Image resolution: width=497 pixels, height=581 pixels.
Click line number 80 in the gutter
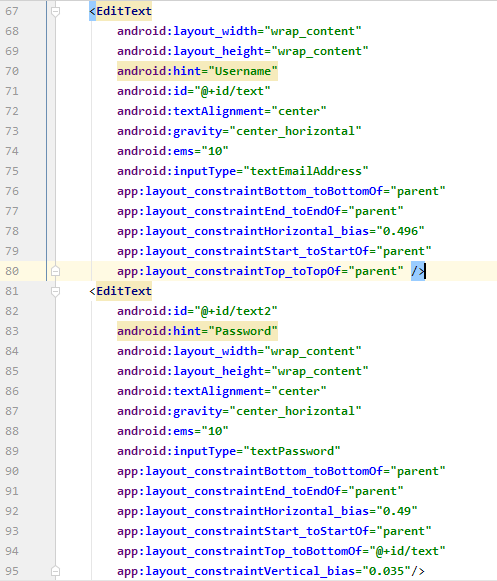pyautogui.click(x=12, y=271)
